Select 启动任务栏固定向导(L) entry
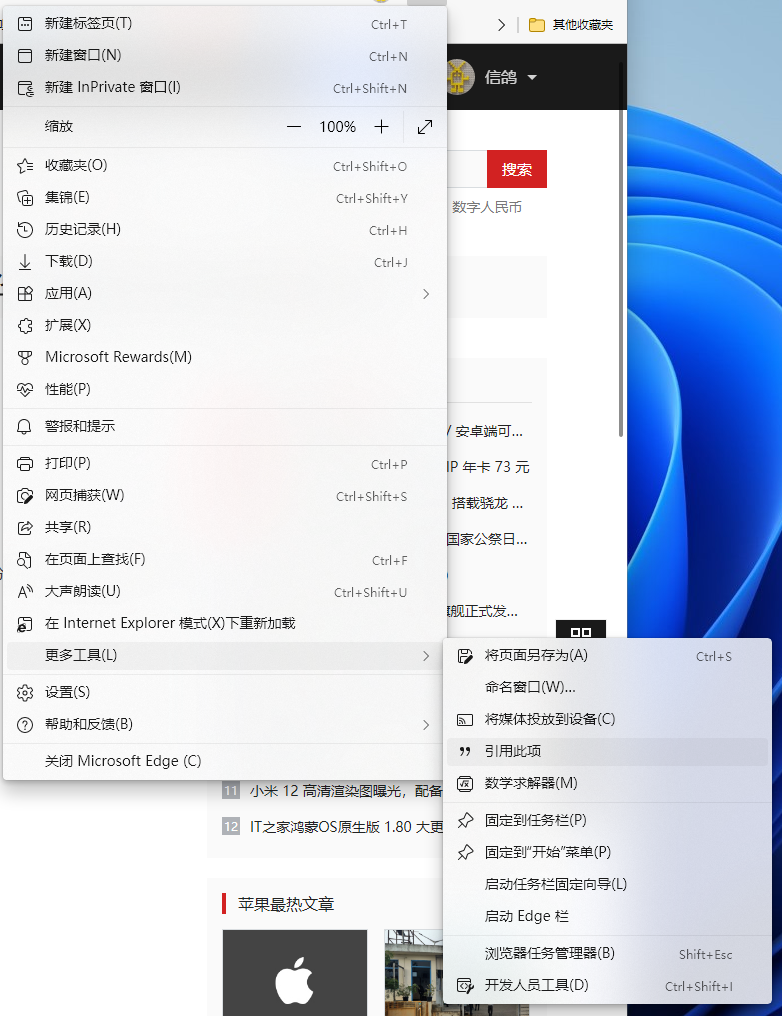The height and width of the screenshot is (1016, 782). (608, 884)
